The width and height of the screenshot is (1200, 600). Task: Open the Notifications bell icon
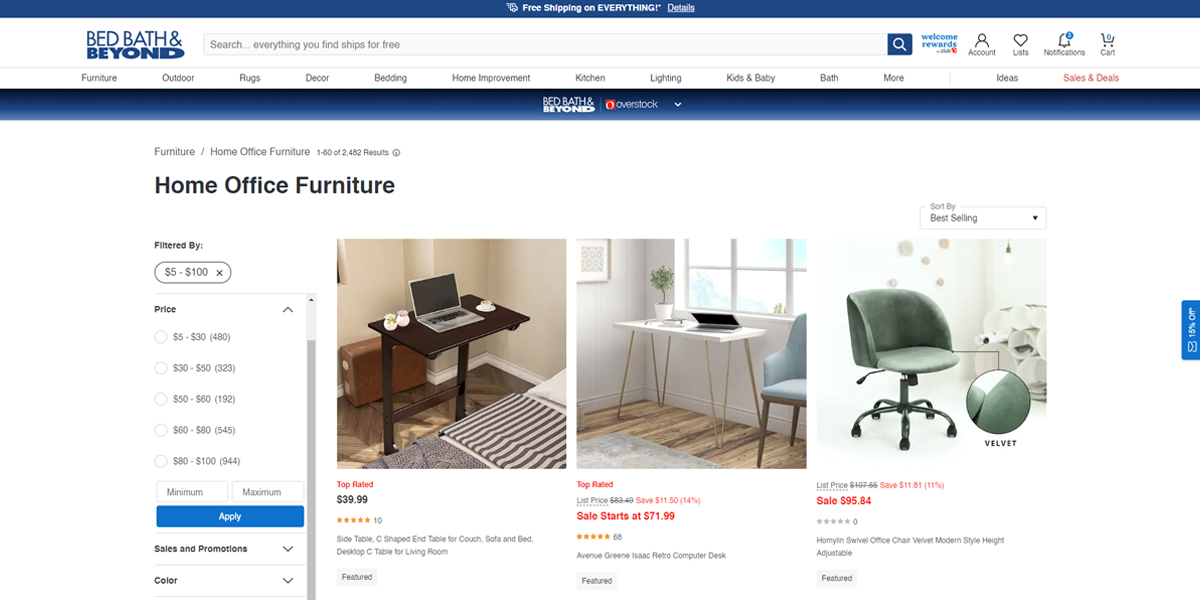[x=1064, y=44]
